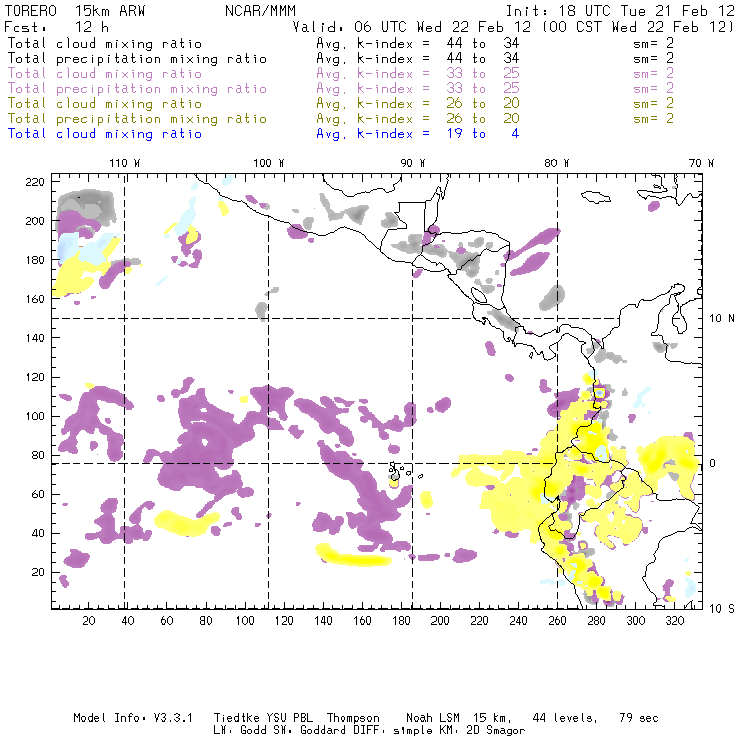Select the "Valid: 06 UTC Wed 22 Feb 12" text
The height and width of the screenshot is (740, 740).
[x=412, y=27]
